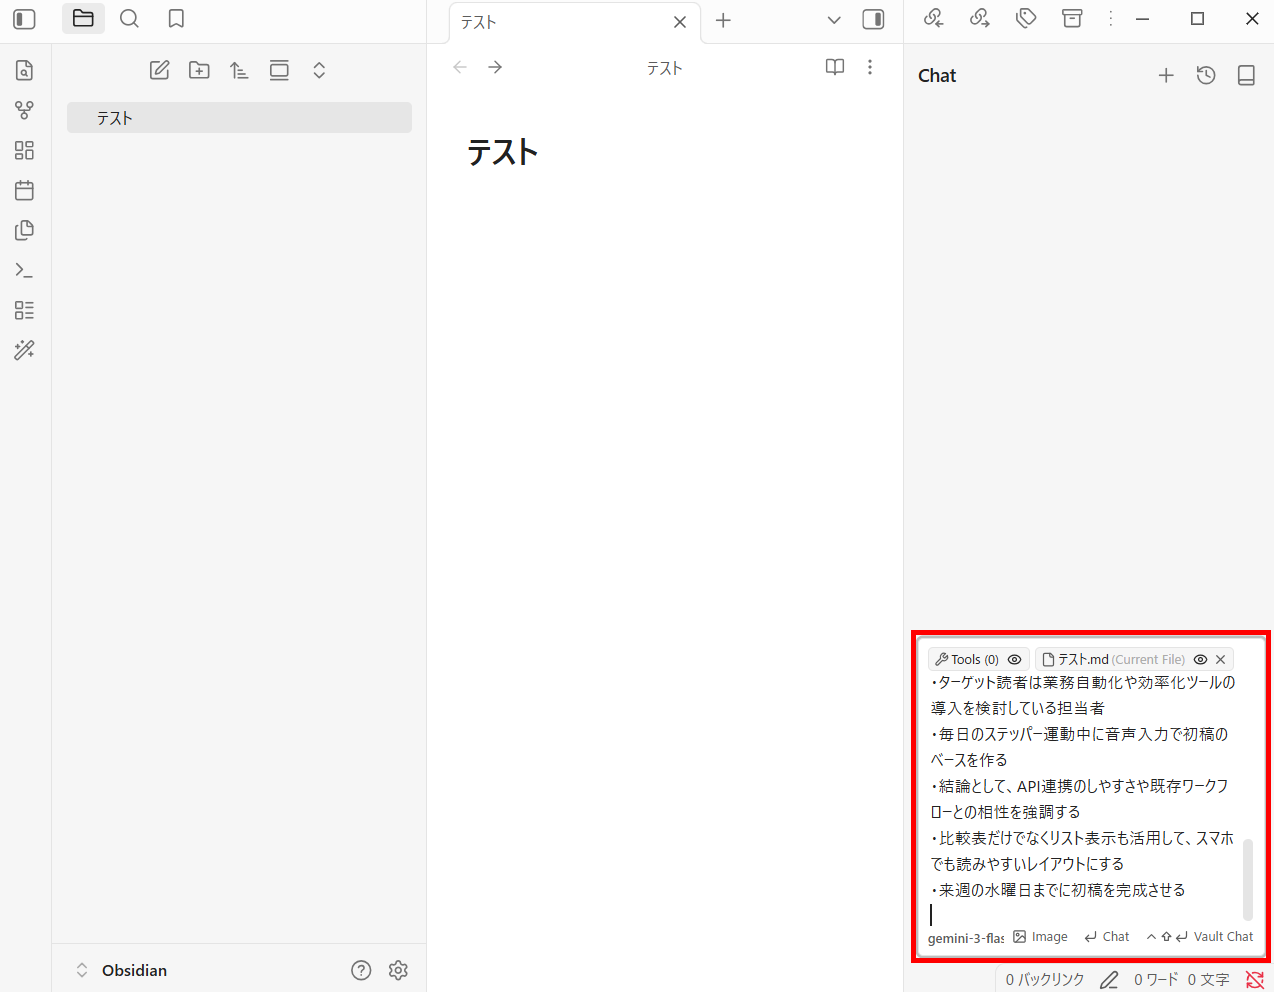Switch to reading view book icon
Image resolution: width=1274 pixels, height=992 pixels.
[x=835, y=67]
